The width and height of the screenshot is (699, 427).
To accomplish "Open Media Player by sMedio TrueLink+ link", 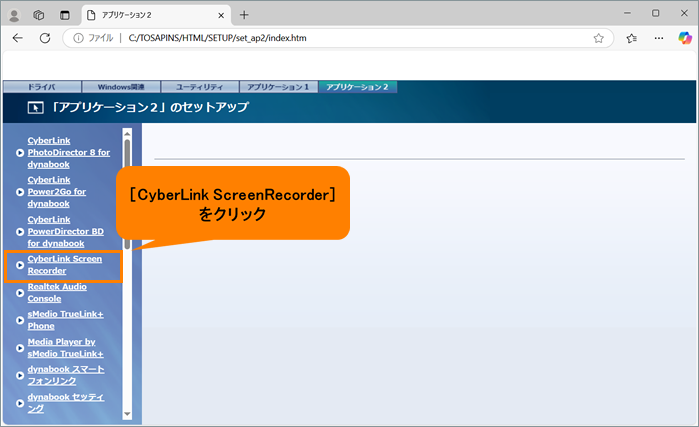I will [x=66, y=348].
